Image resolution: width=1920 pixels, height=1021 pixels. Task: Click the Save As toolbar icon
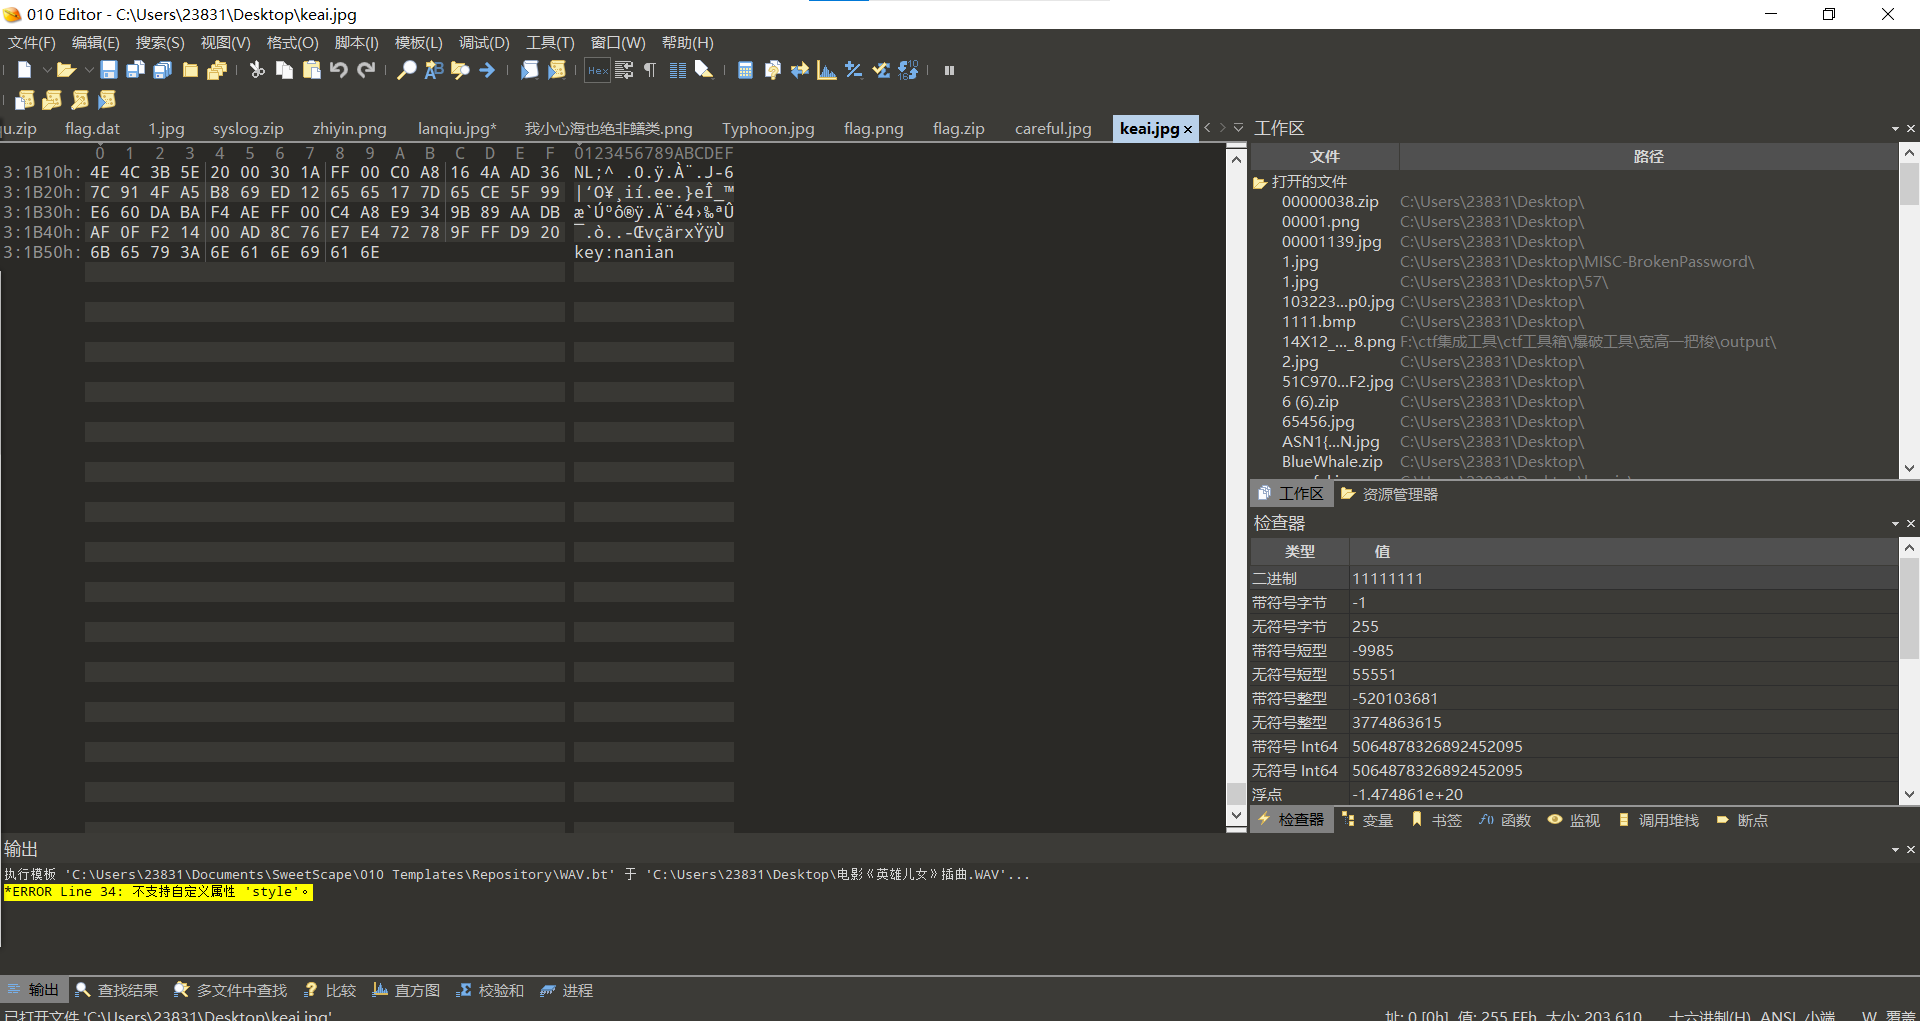135,70
